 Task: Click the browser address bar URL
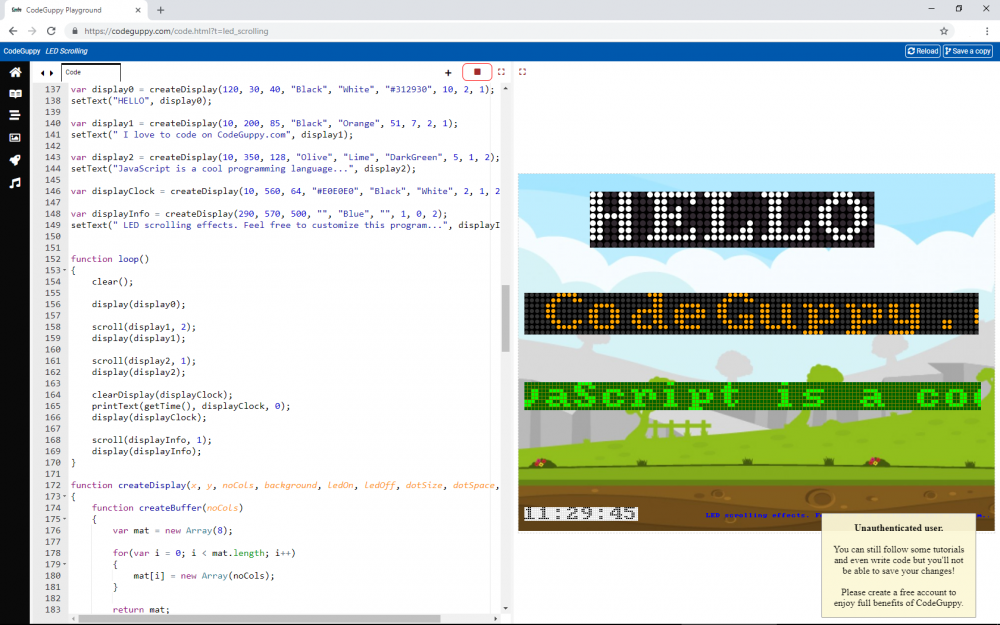[x=176, y=31]
